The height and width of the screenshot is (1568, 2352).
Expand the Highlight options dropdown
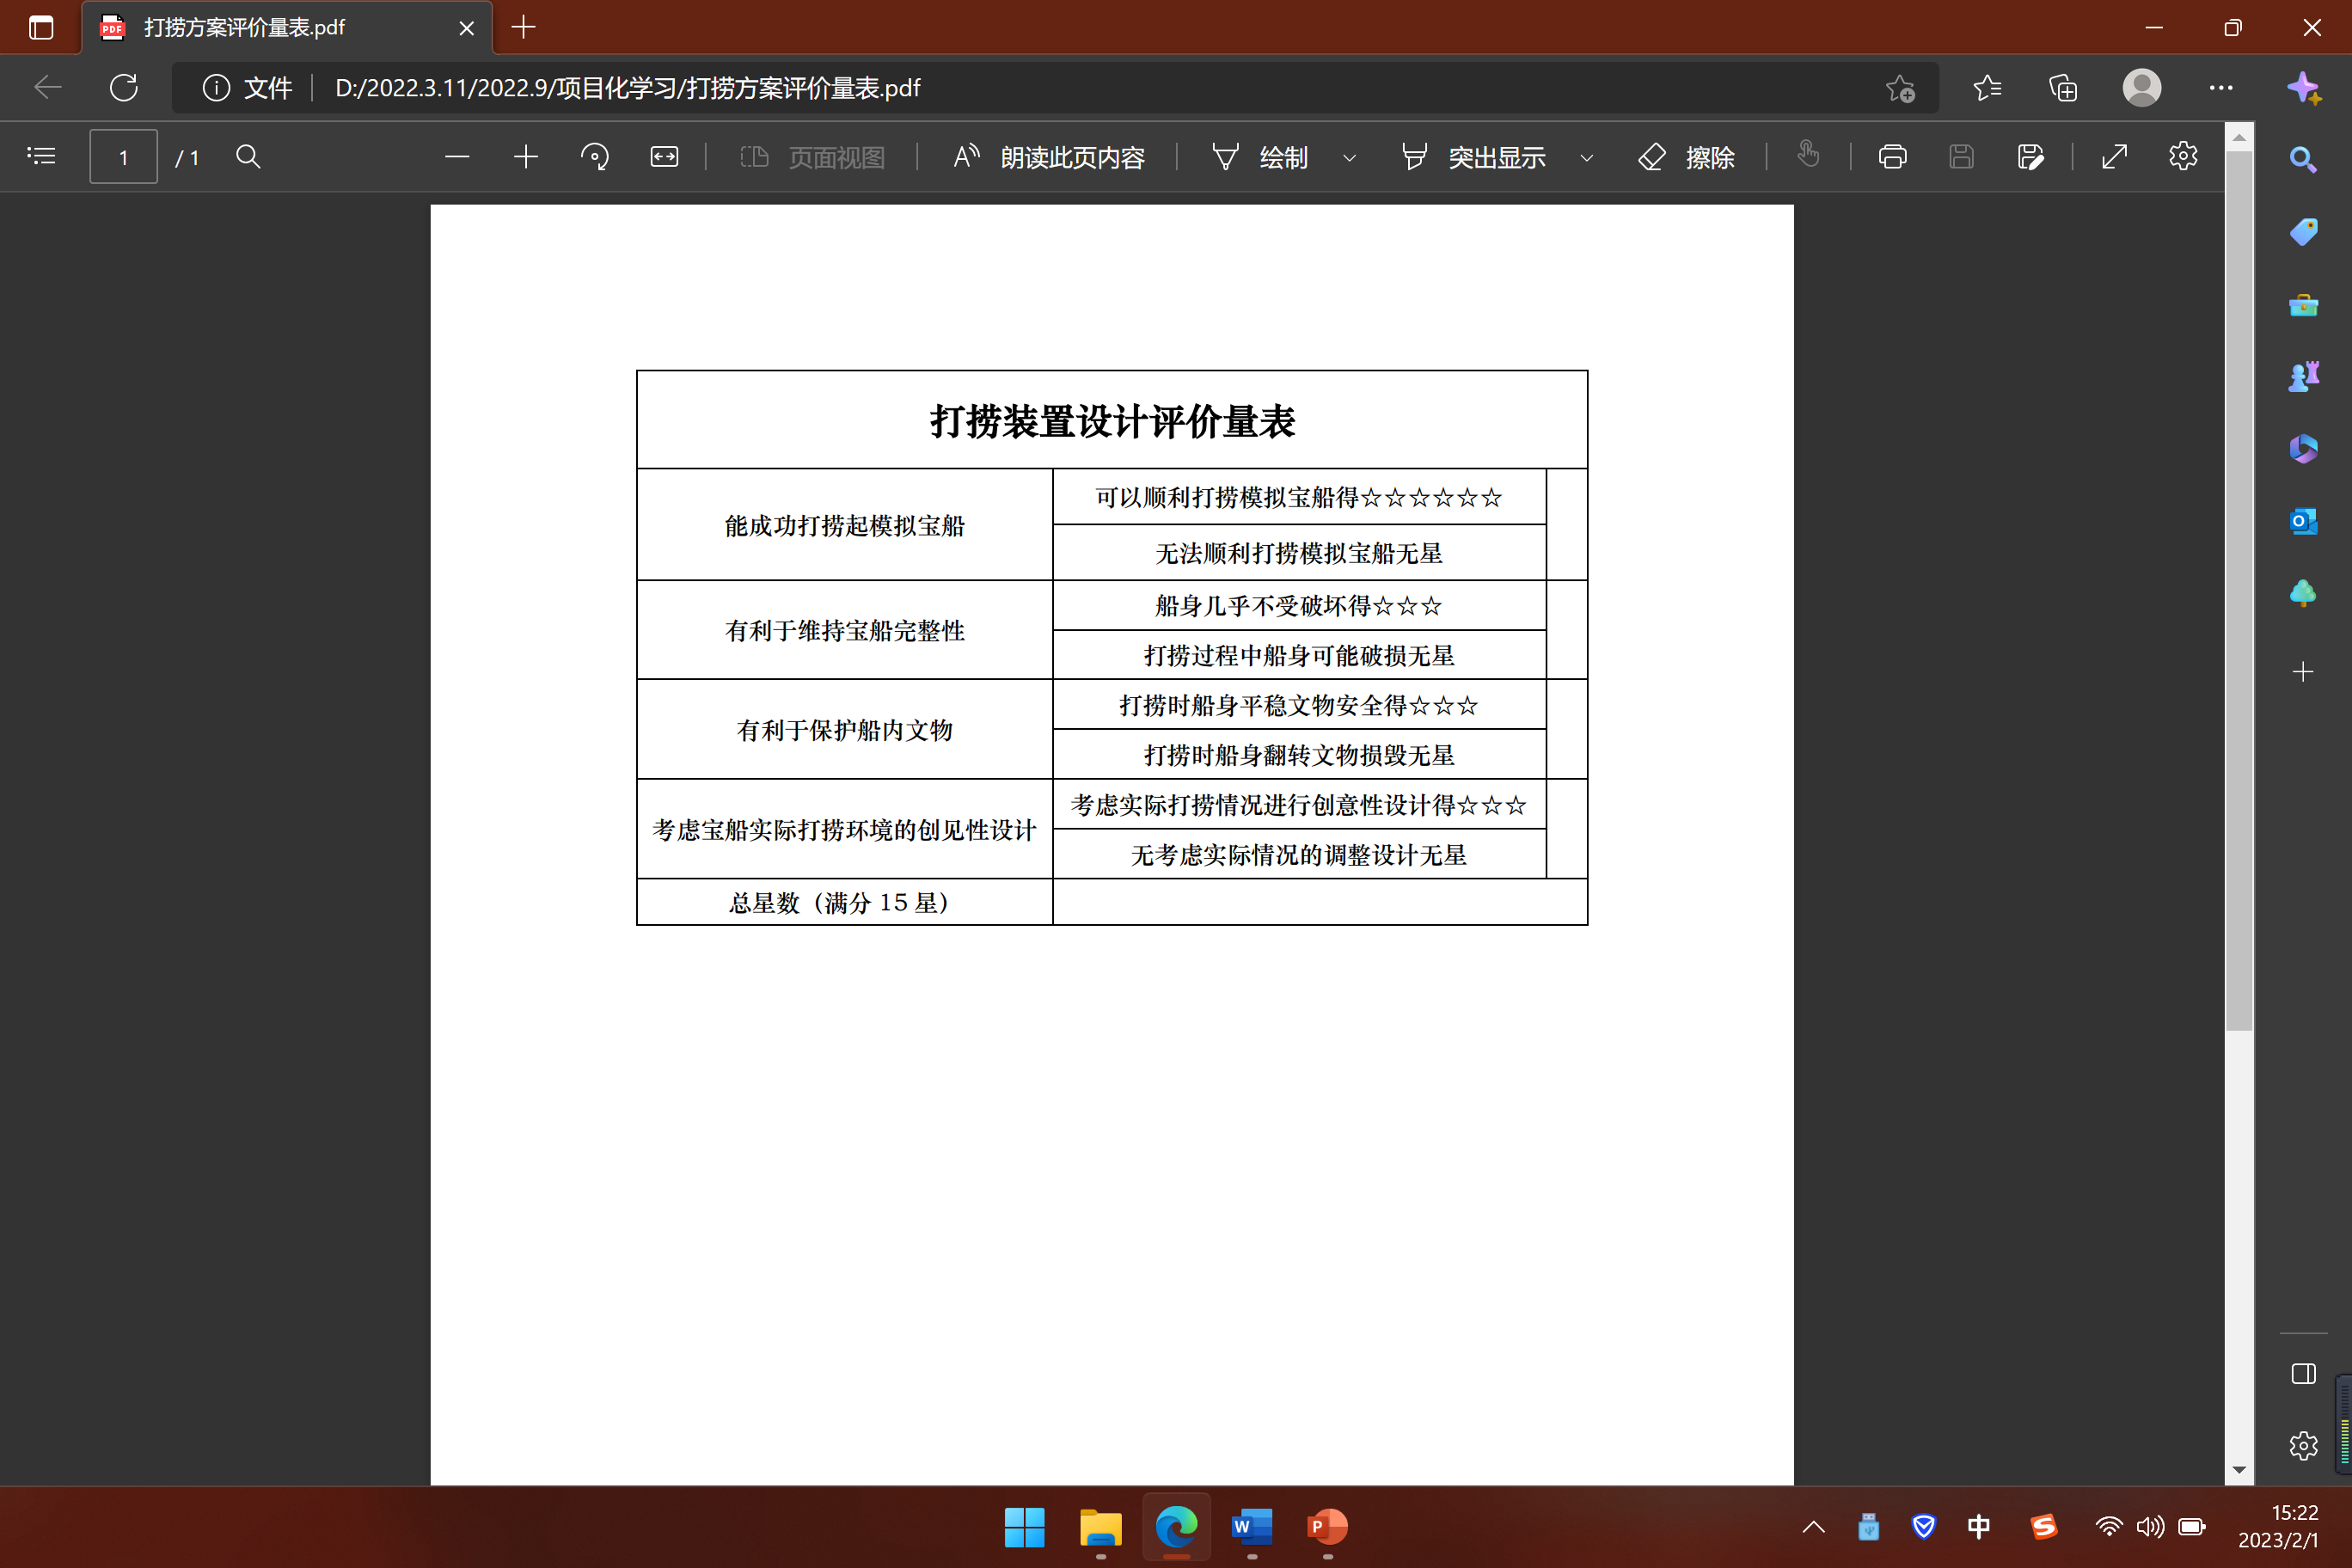(x=1587, y=158)
